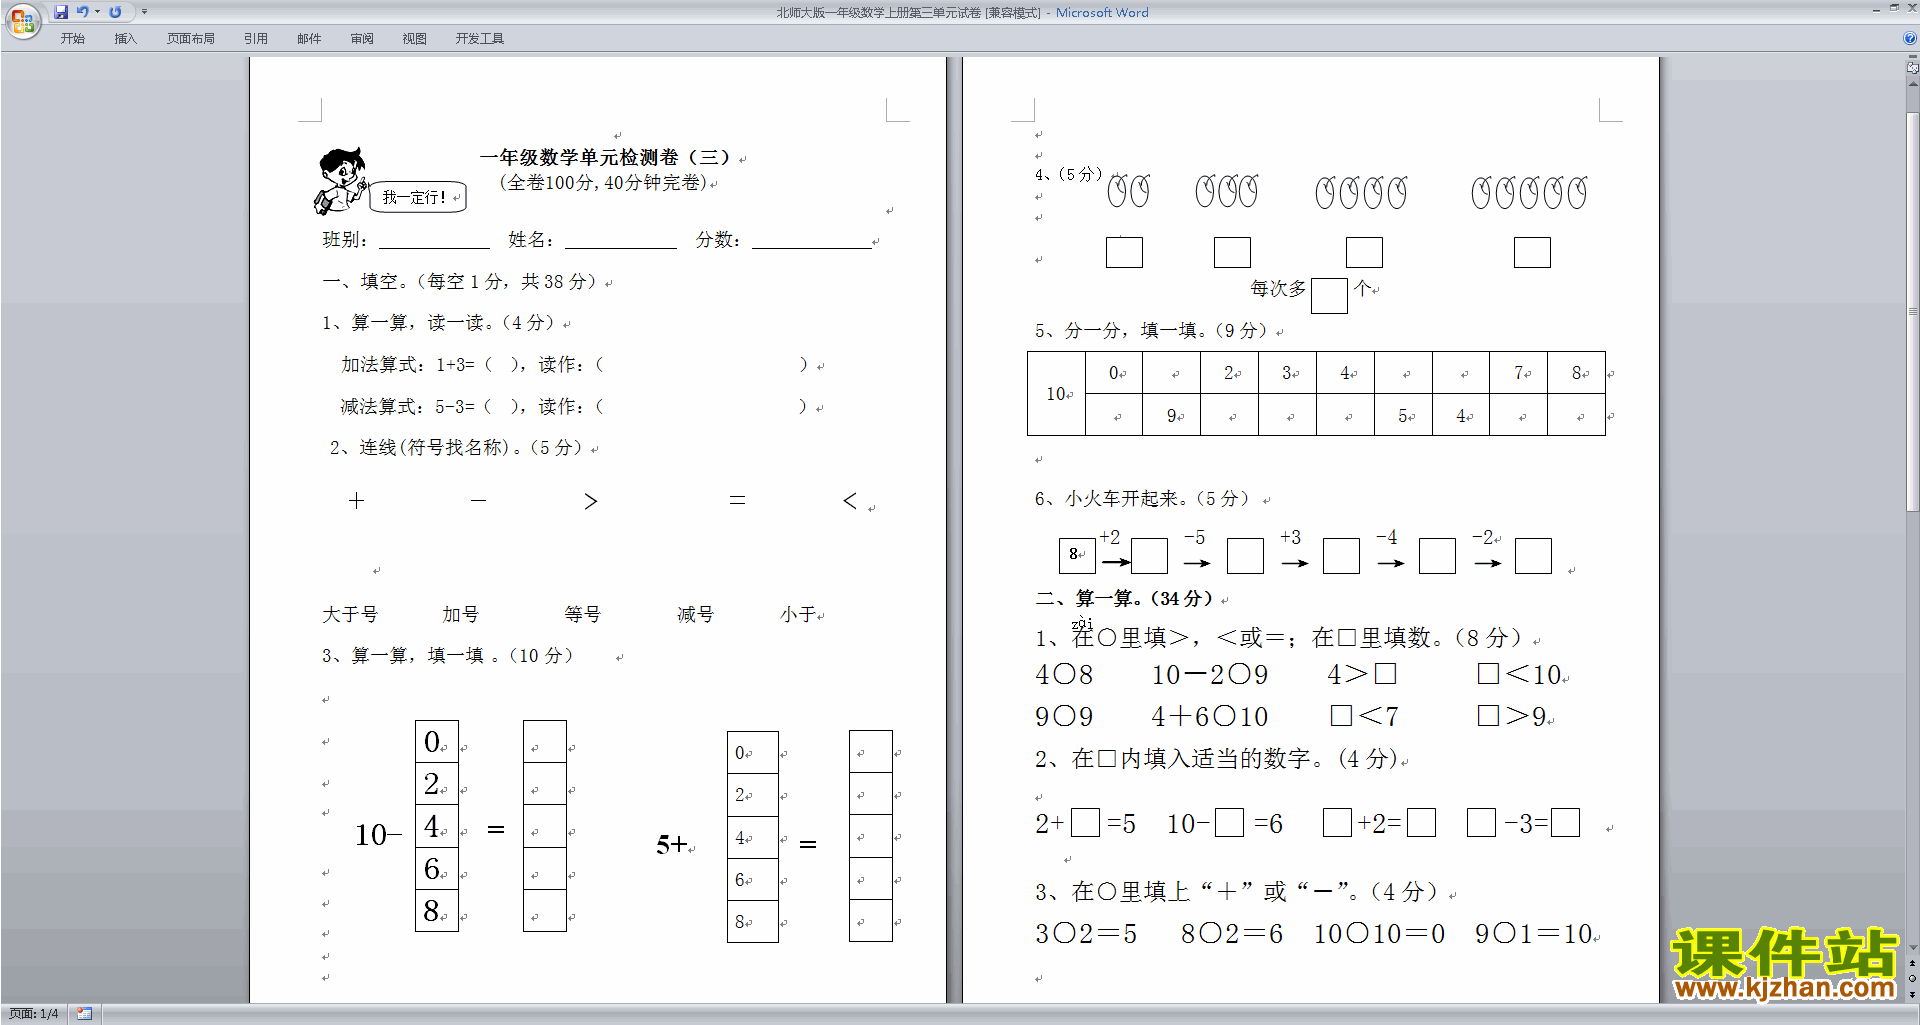Click the expression 9○1=10
Image resolution: width=1920 pixels, height=1025 pixels.
tap(1534, 934)
